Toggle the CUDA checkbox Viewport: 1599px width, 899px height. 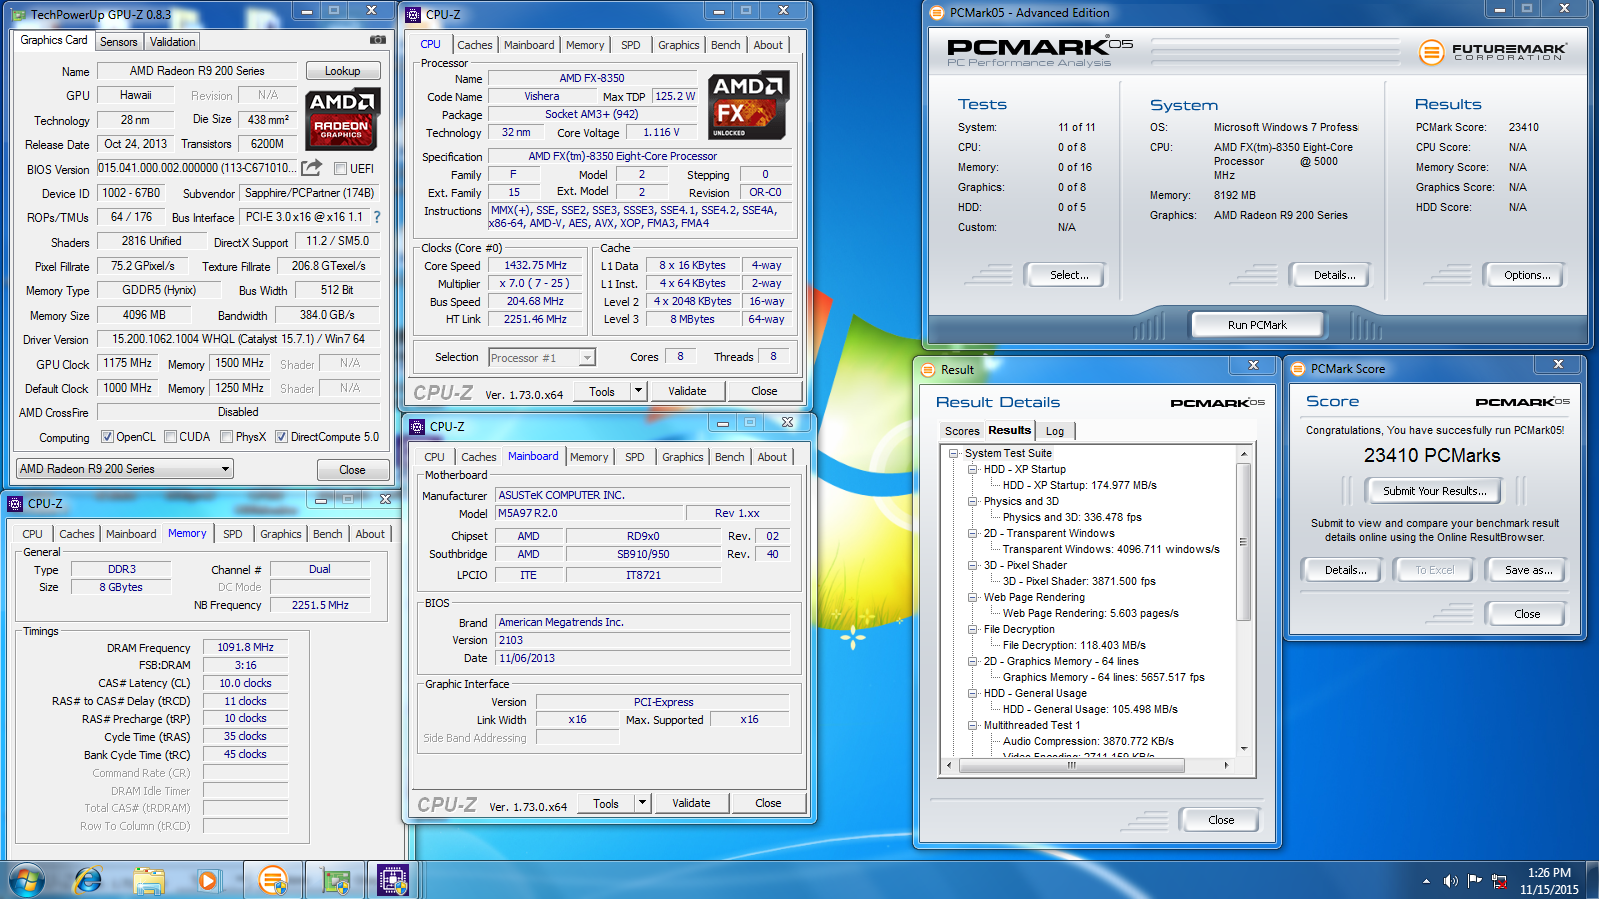click(x=171, y=436)
